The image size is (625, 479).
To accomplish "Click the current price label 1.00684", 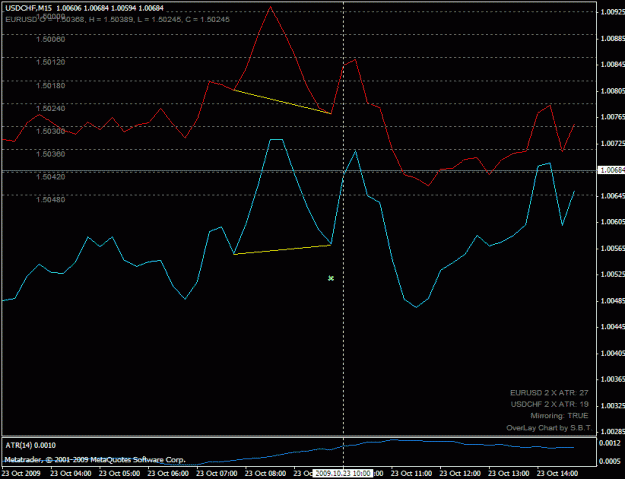I will tap(612, 171).
